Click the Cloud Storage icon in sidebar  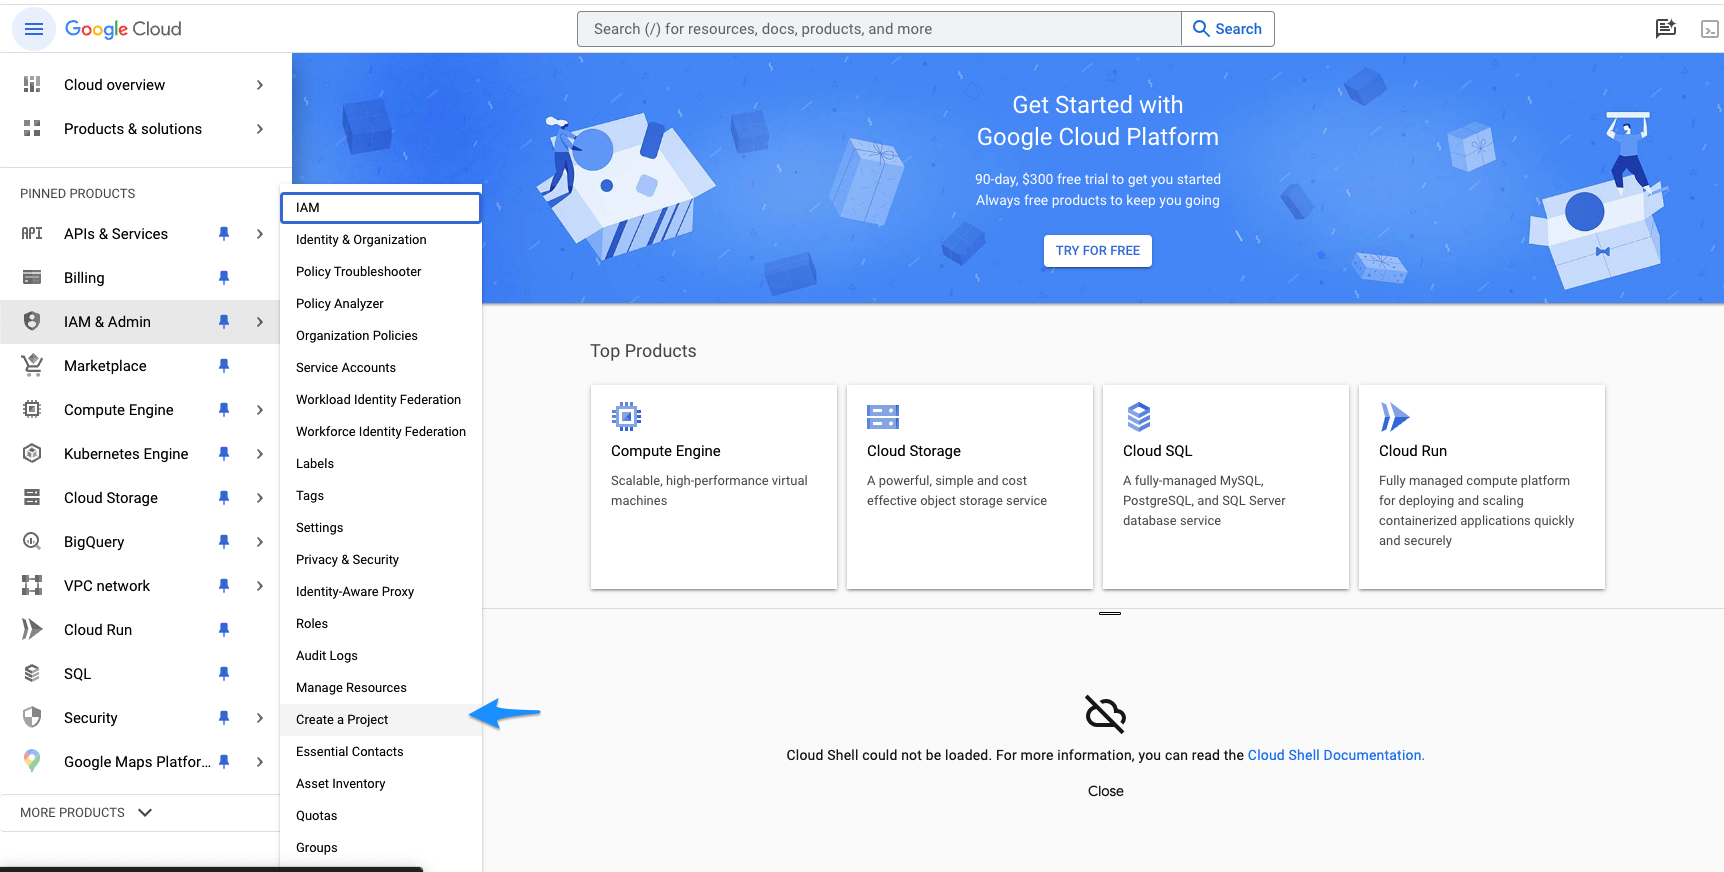32,497
